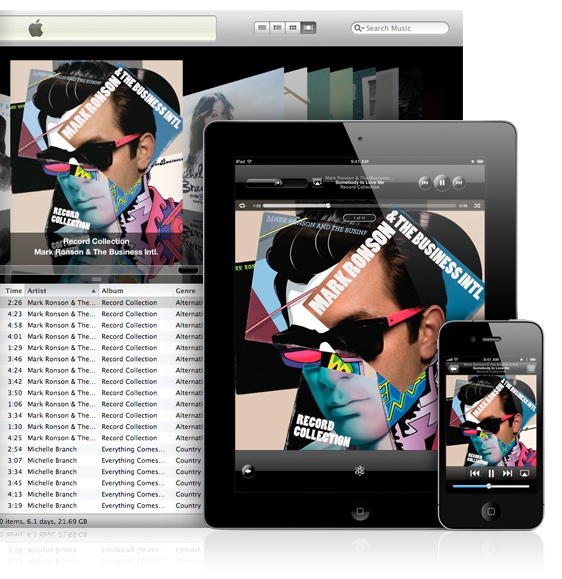The height and width of the screenshot is (579, 562).
Task: Tap the Genius atom icon on iPad
Action: click(360, 470)
